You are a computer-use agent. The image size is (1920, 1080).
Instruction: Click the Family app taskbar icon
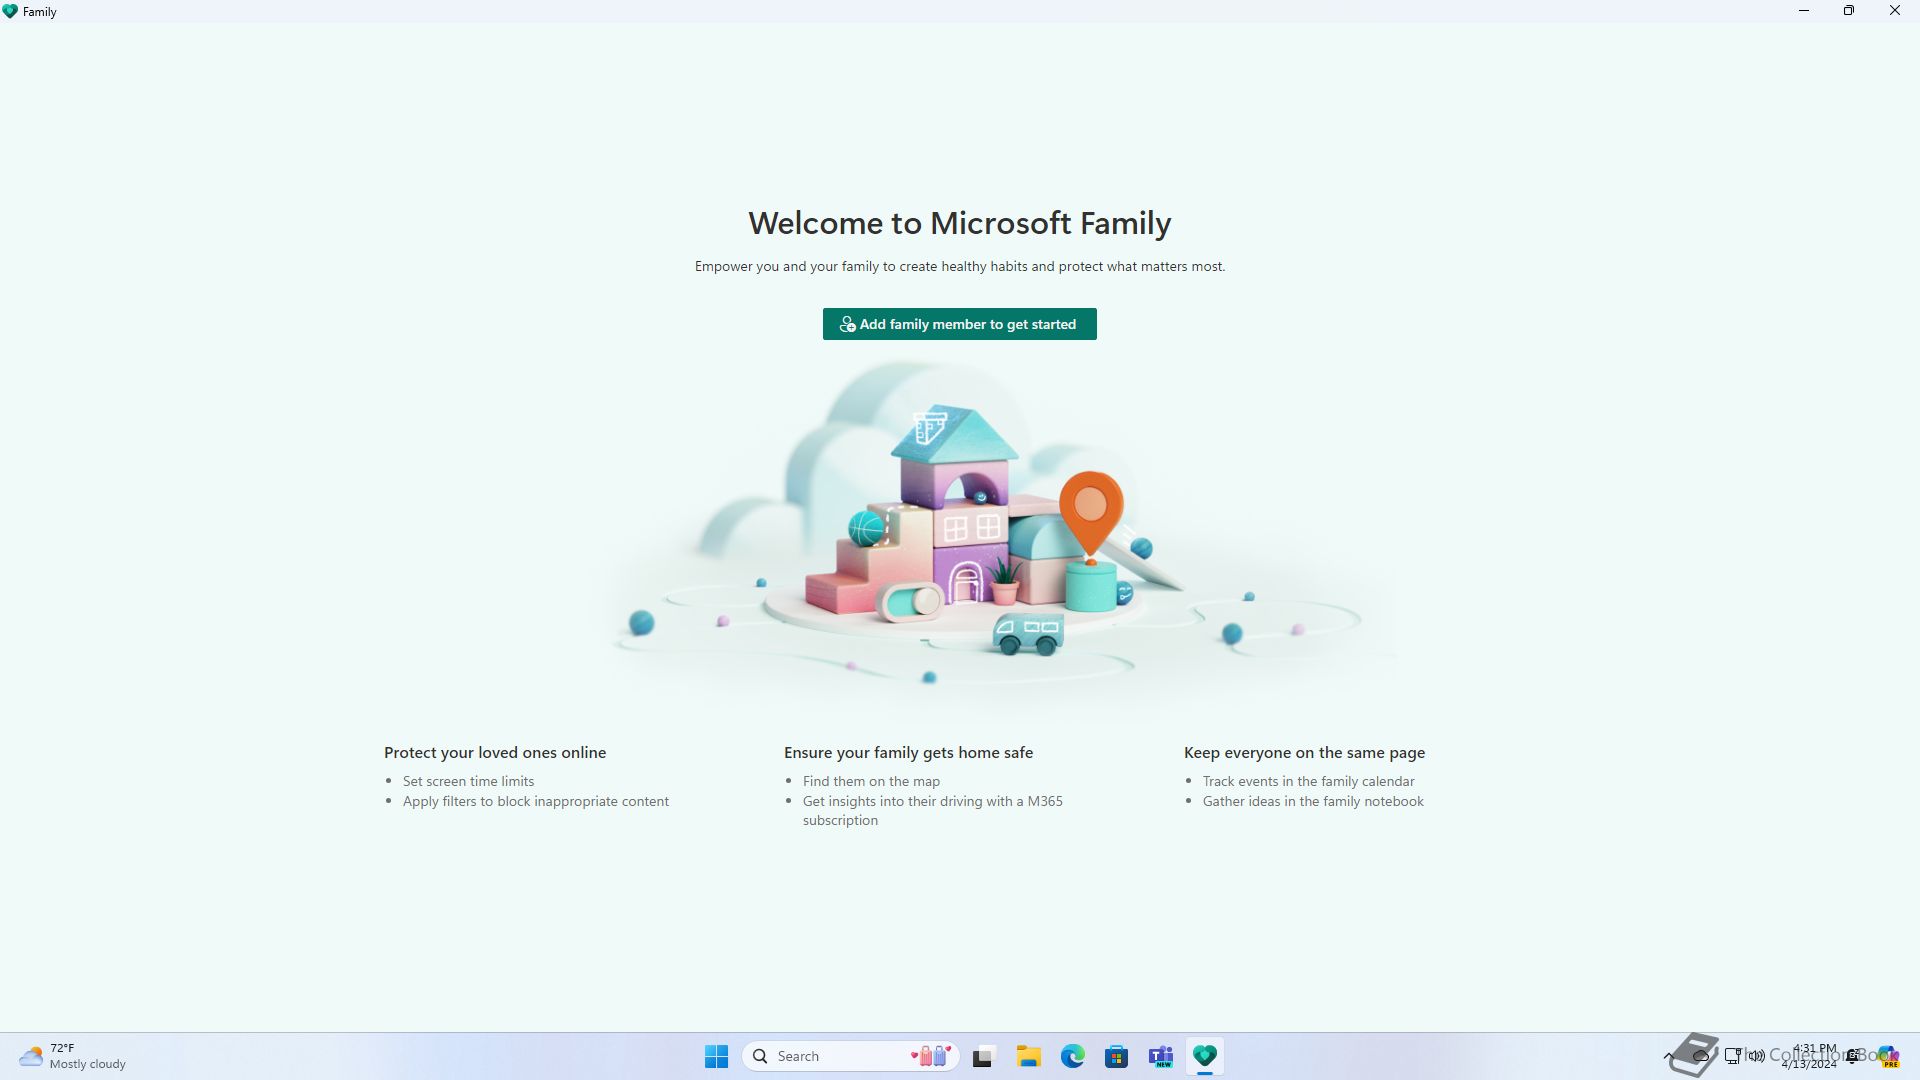coord(1204,1056)
